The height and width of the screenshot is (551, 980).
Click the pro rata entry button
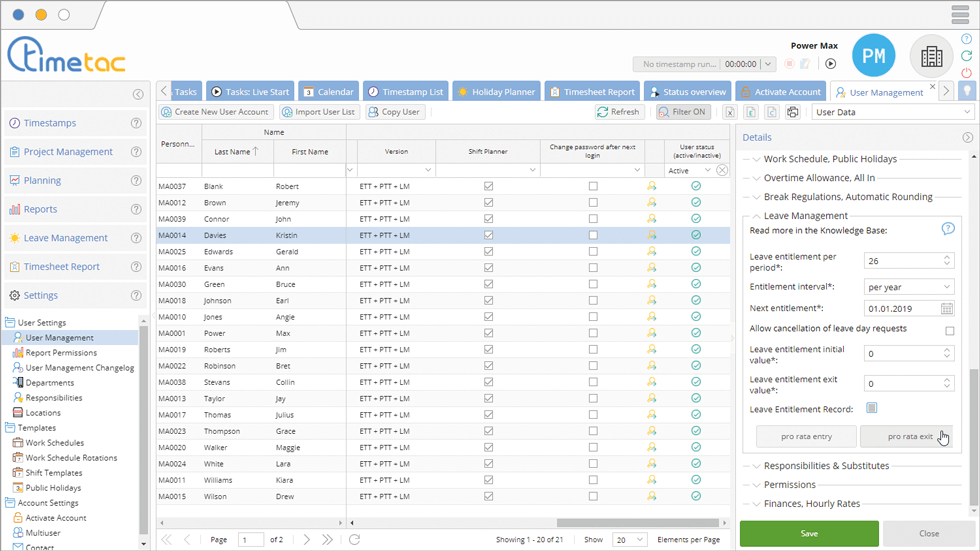pyautogui.click(x=806, y=437)
